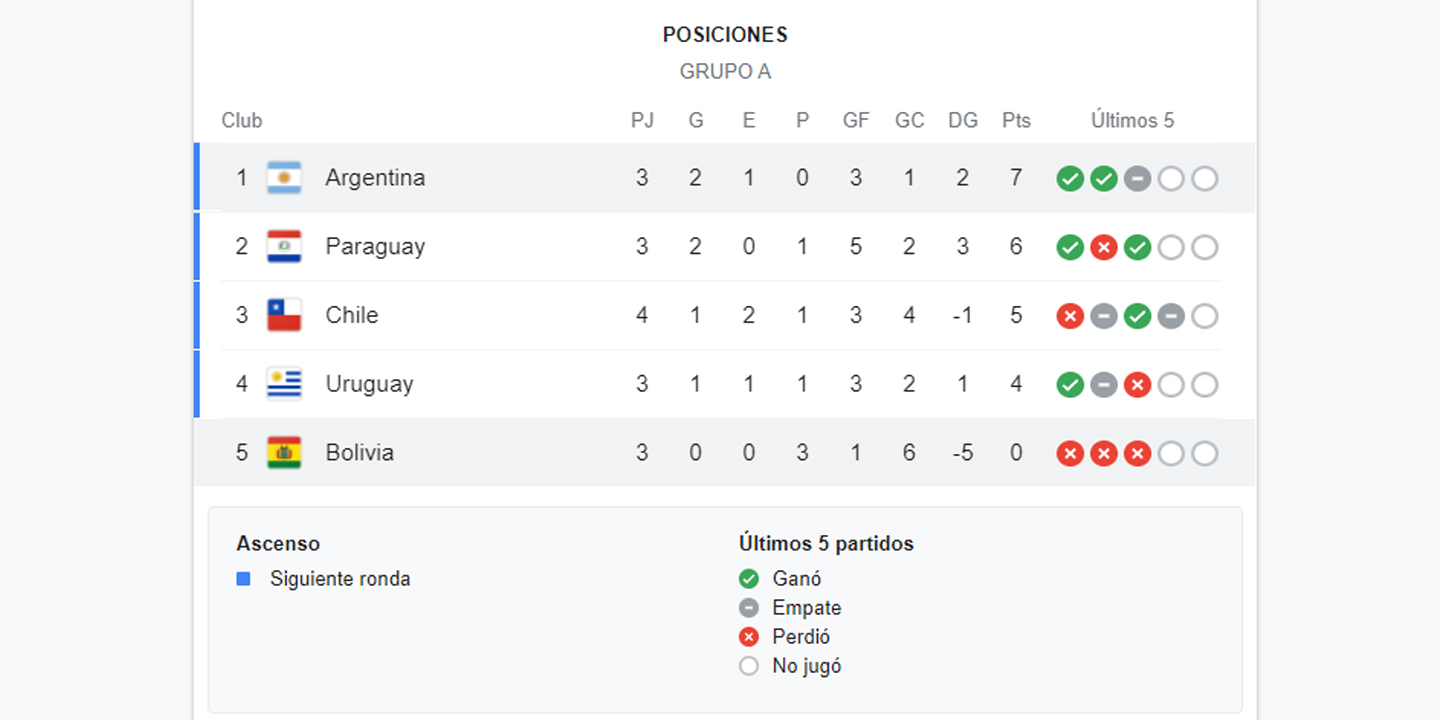Click Bolivia's third red loss icon
Image resolution: width=1440 pixels, height=720 pixels.
[x=1137, y=454]
